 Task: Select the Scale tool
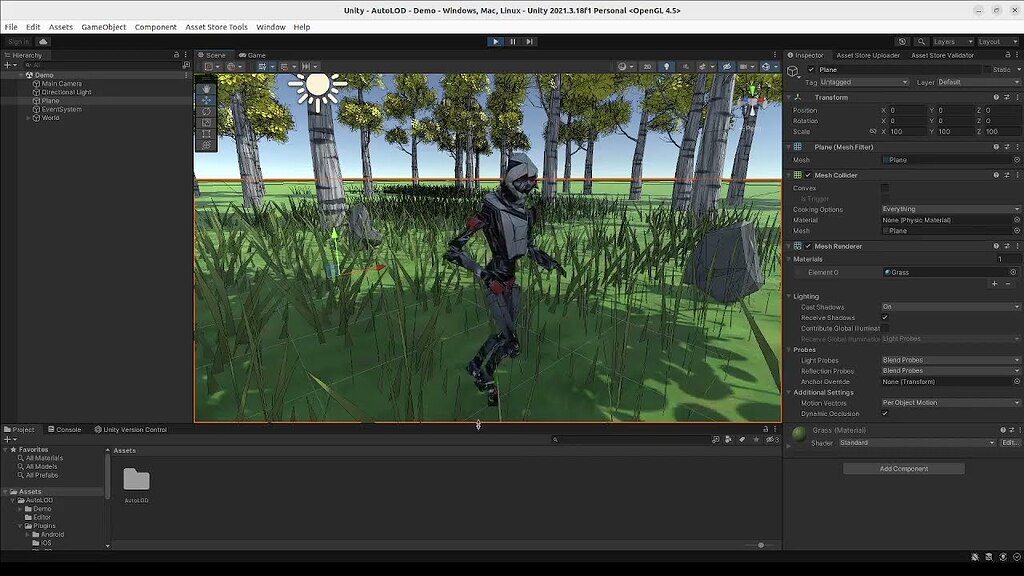point(207,123)
